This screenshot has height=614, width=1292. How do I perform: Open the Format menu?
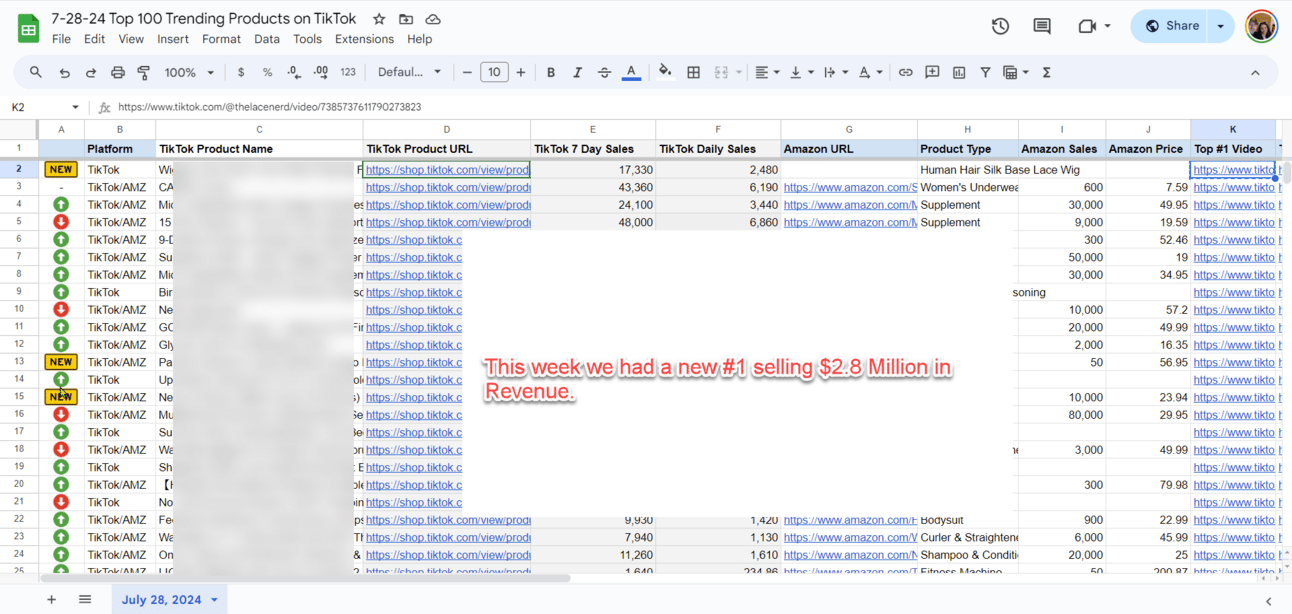[x=221, y=39]
